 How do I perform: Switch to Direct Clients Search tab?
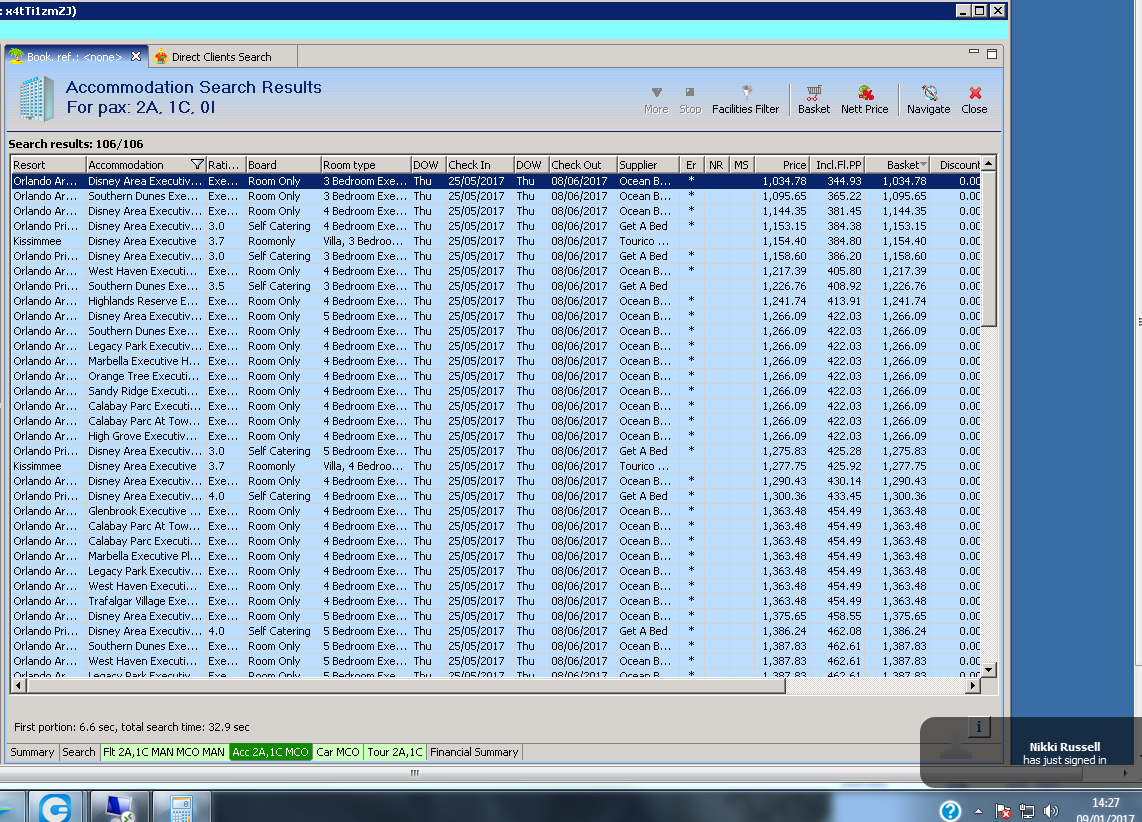(x=220, y=57)
